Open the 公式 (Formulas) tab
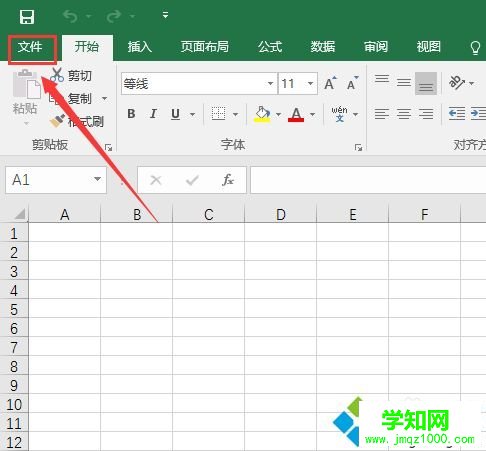The image size is (486, 451). [270, 47]
